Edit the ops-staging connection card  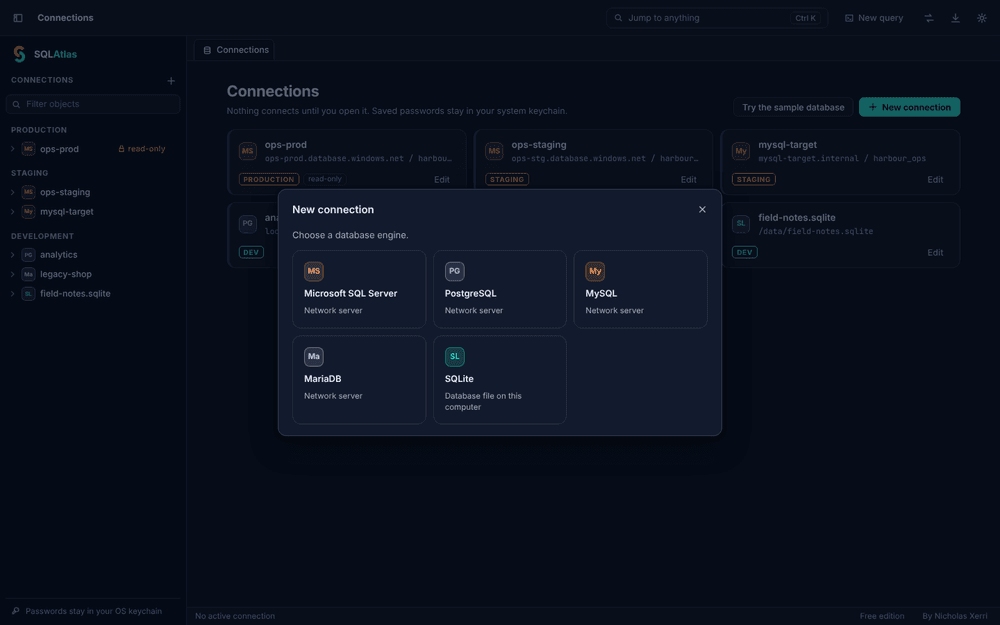pyautogui.click(x=688, y=180)
